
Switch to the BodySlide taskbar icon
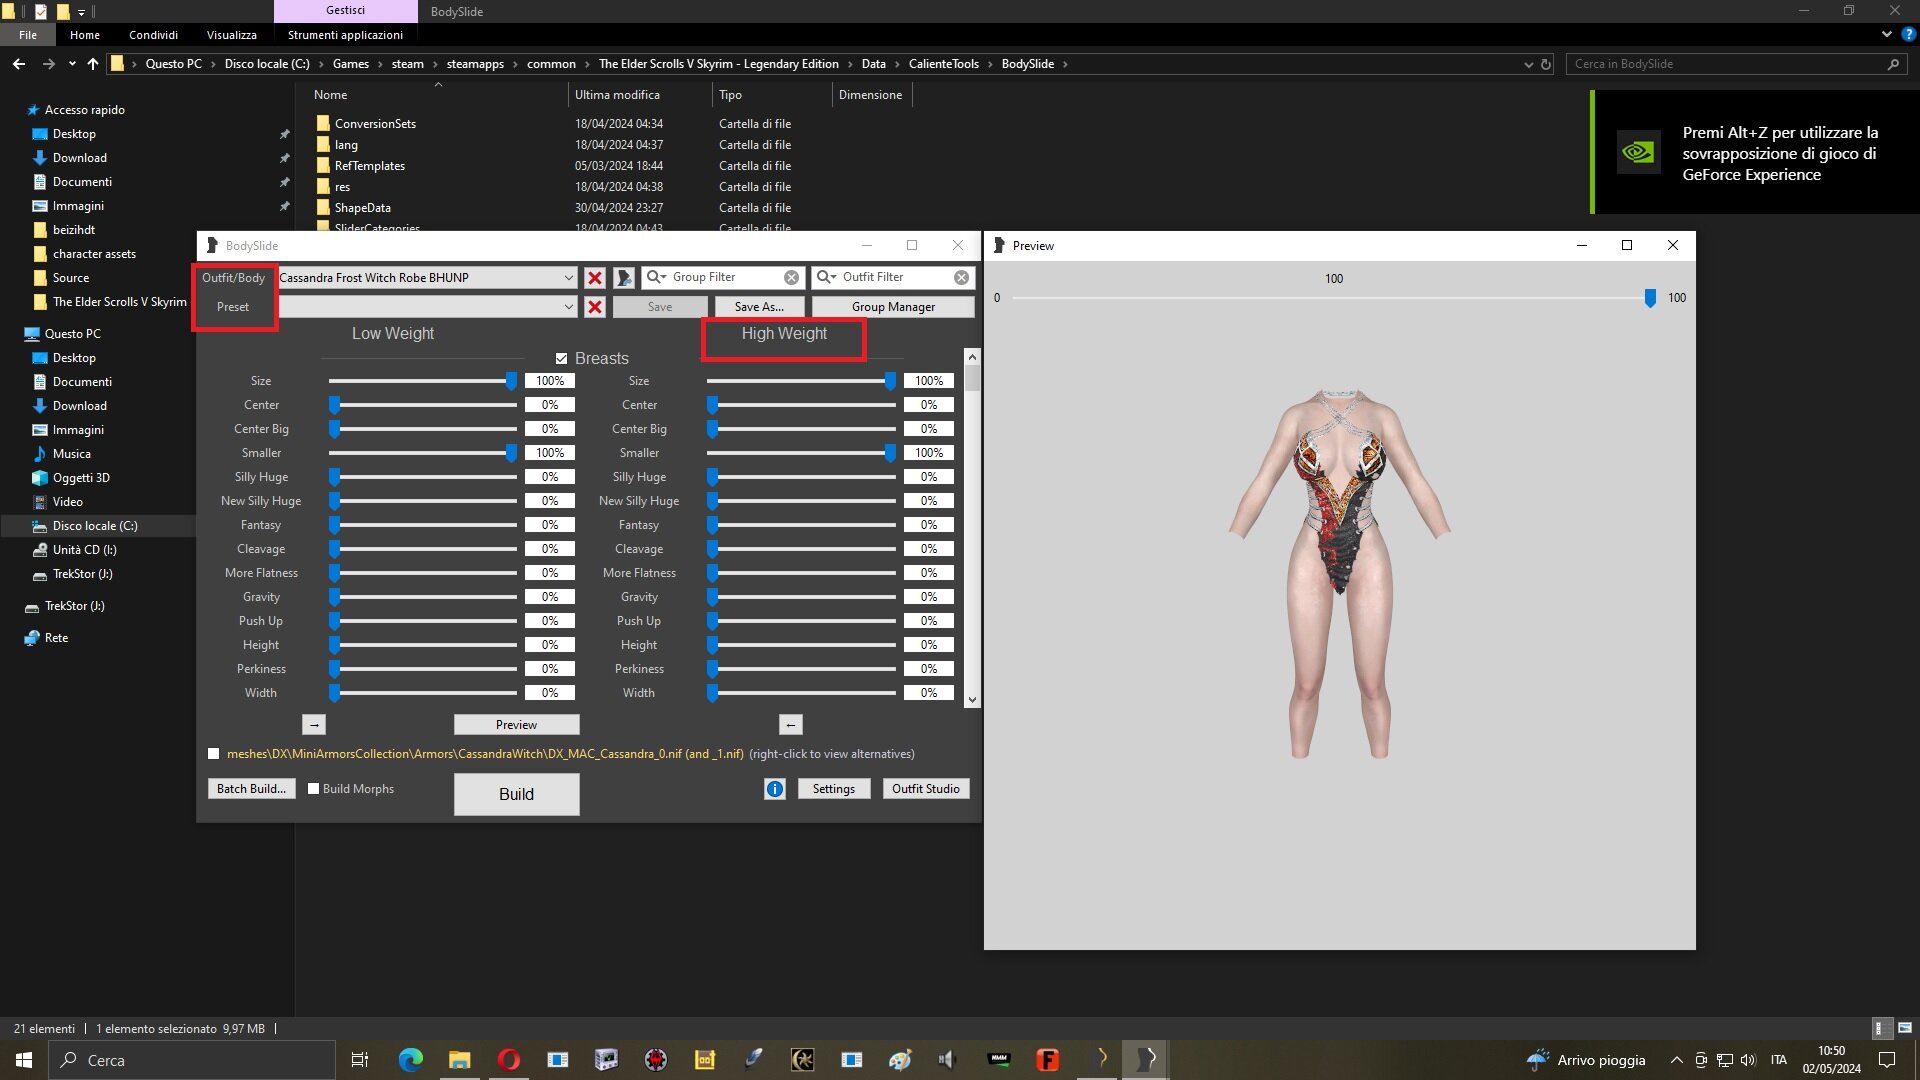(1146, 1058)
